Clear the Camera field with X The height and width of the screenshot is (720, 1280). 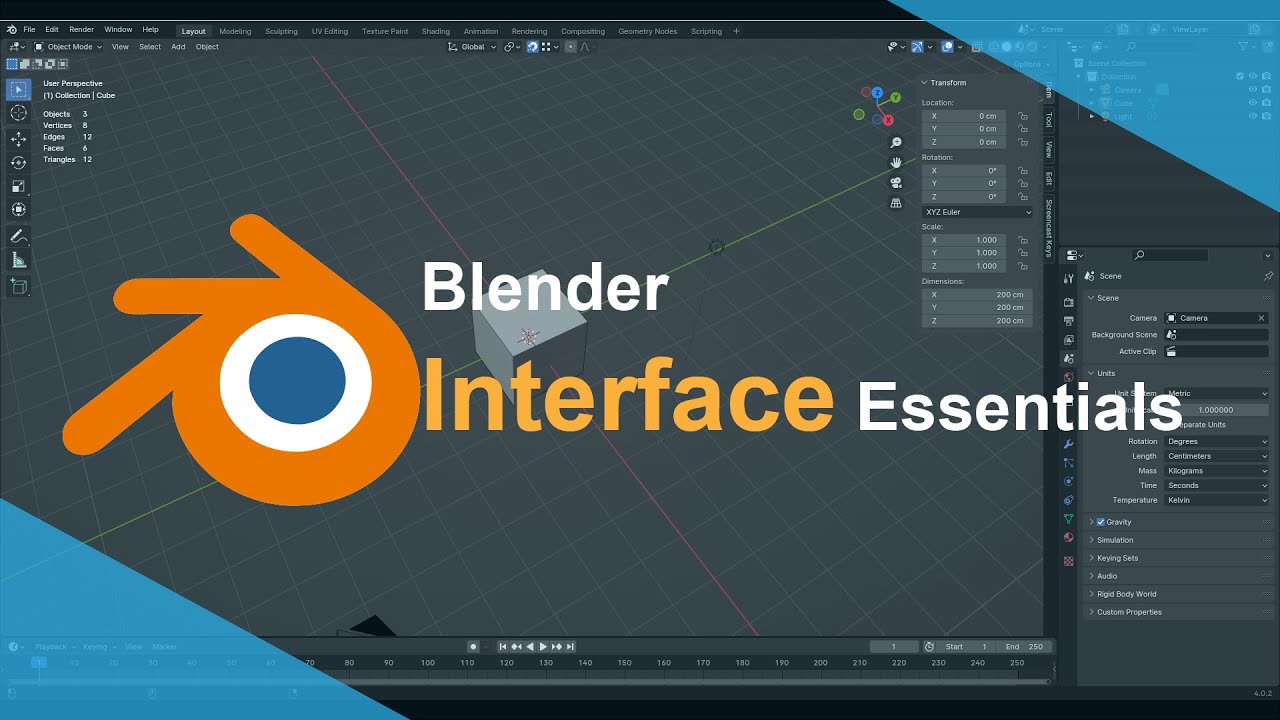1261,318
